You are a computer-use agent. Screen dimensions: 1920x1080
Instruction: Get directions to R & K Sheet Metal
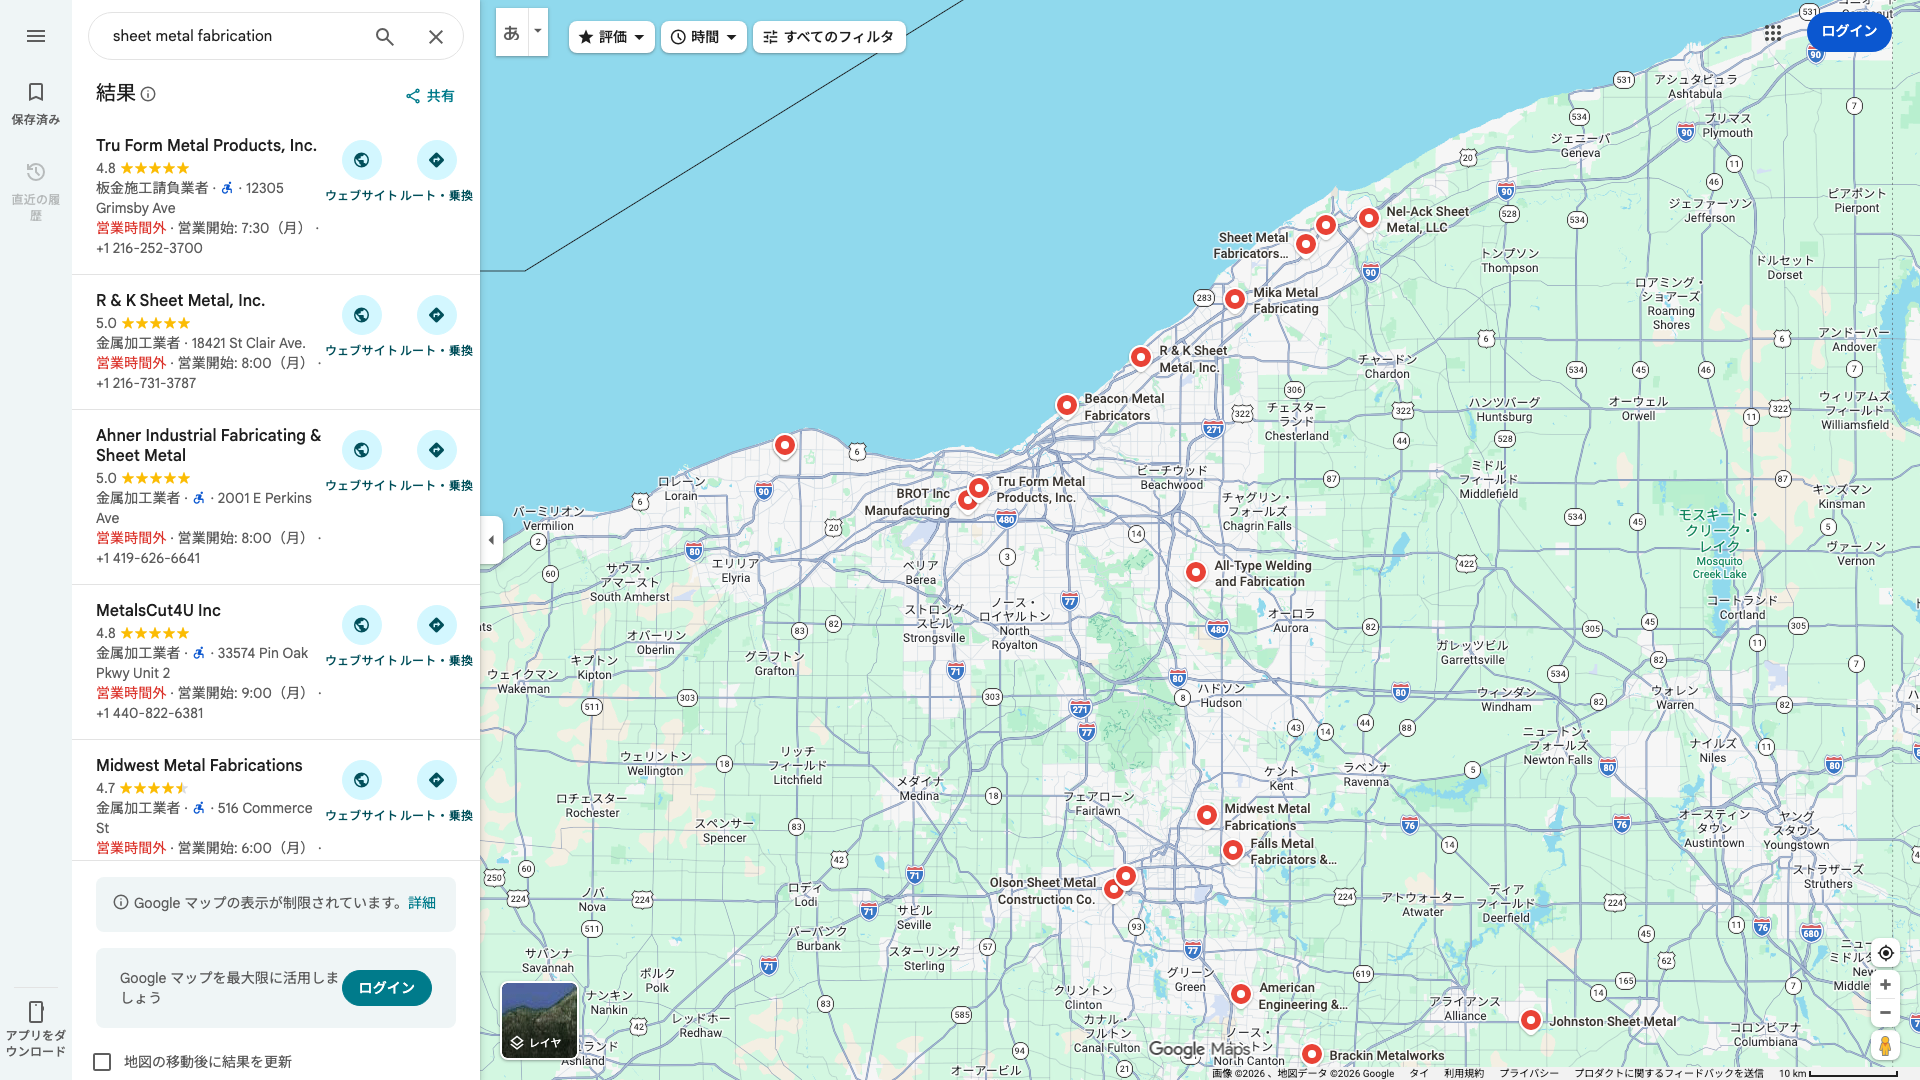click(x=436, y=315)
